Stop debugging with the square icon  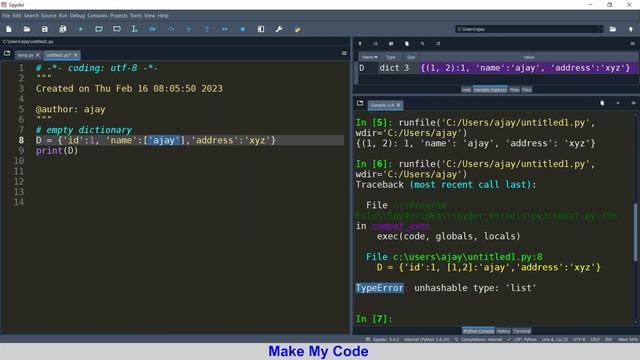242,29
